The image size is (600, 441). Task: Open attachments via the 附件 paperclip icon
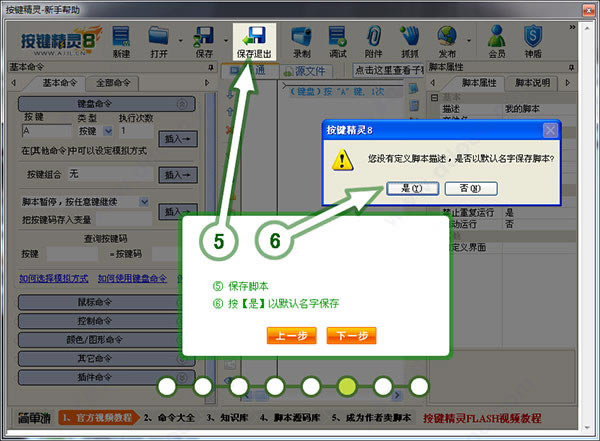coord(374,42)
